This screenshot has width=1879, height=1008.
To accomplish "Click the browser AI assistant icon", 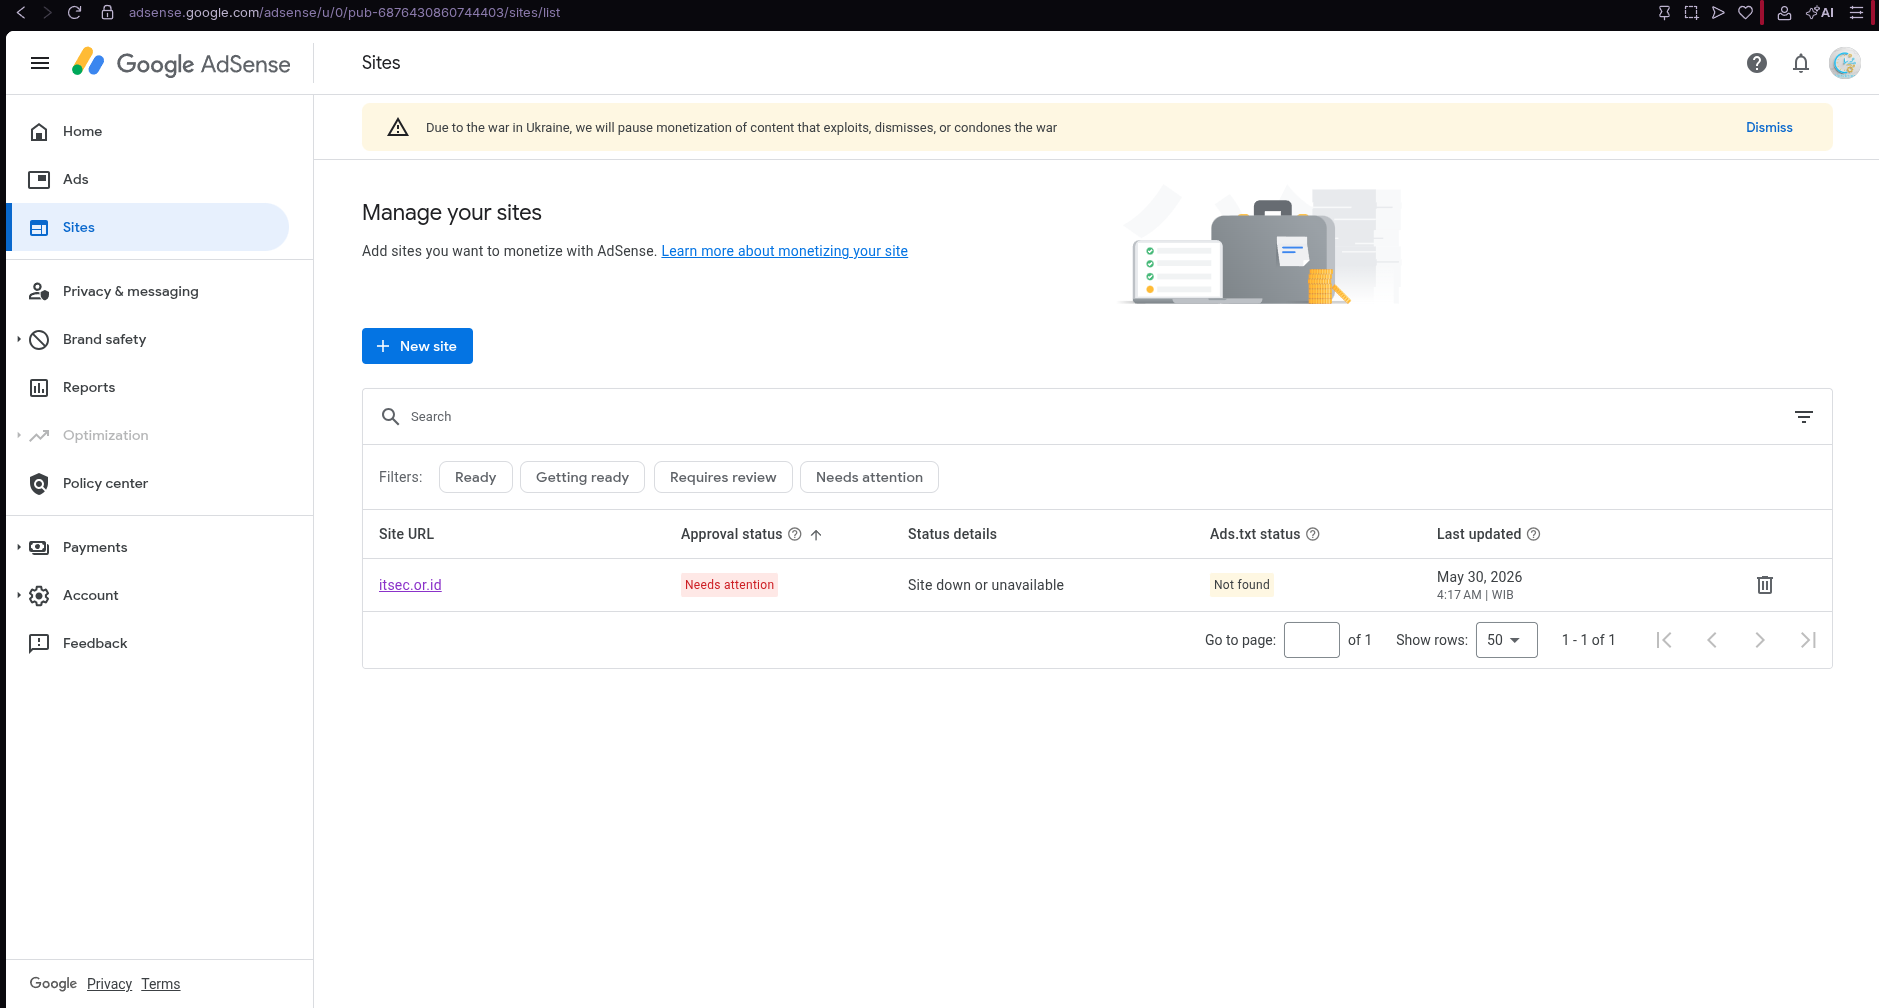I will [x=1820, y=13].
